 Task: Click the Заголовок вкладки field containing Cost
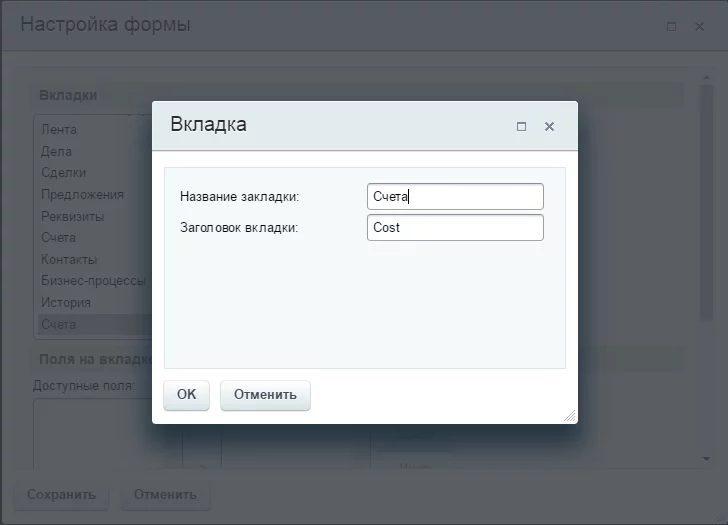455,228
